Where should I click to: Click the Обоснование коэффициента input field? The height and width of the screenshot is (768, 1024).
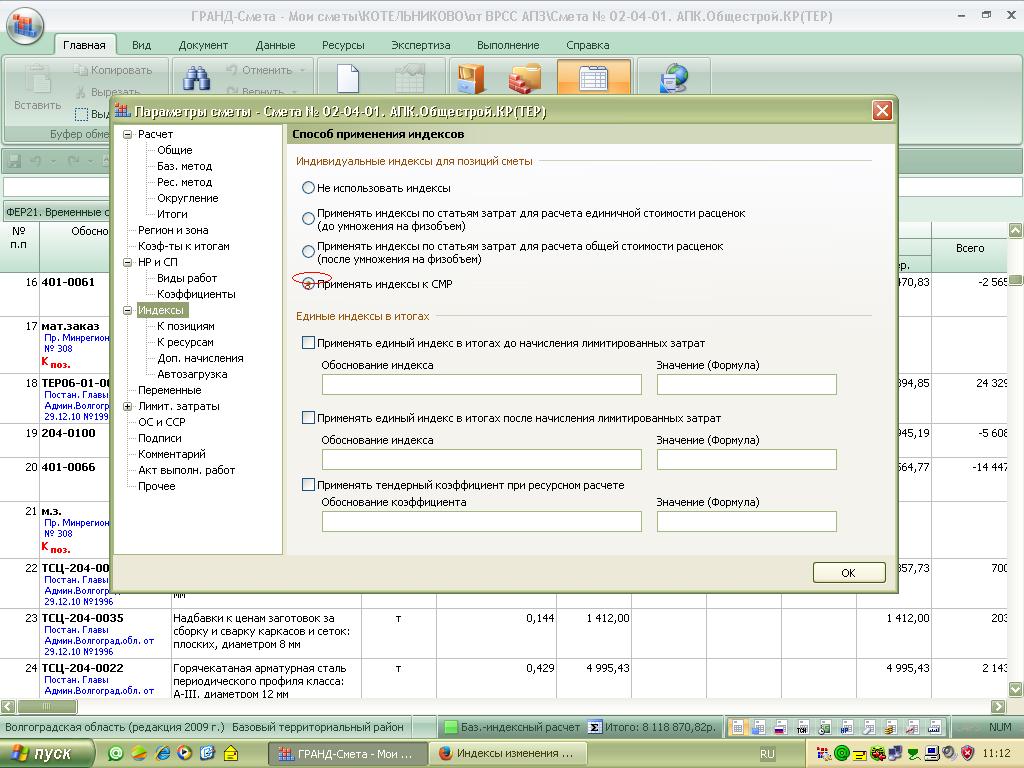coord(481,521)
